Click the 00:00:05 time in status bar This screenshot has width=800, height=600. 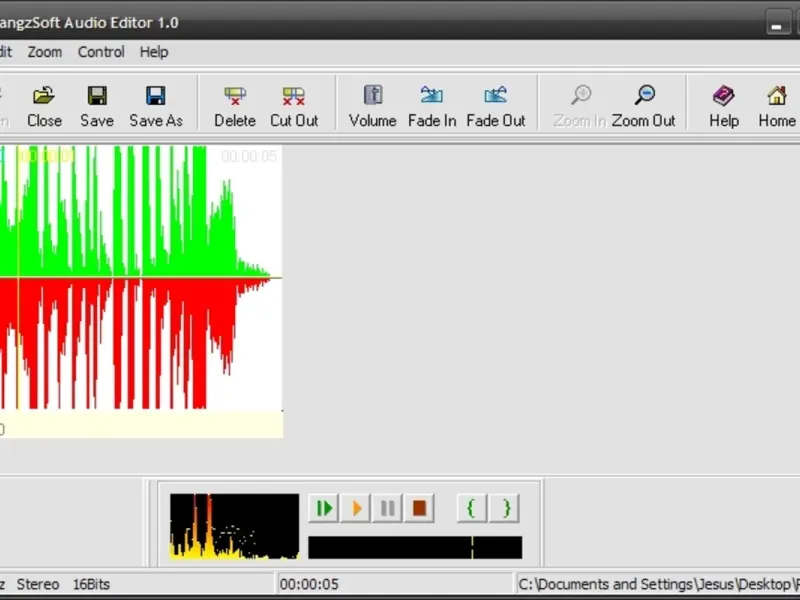[309, 584]
